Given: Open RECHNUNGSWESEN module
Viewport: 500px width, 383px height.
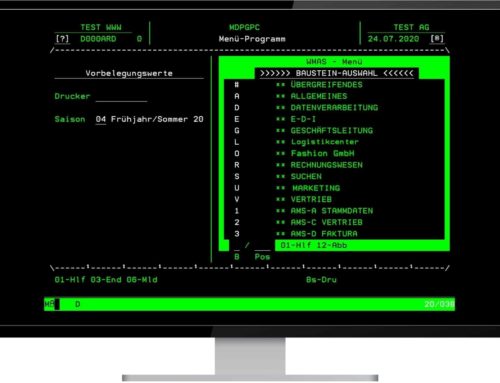Looking at the screenshot, I should pyautogui.click(x=326, y=165).
